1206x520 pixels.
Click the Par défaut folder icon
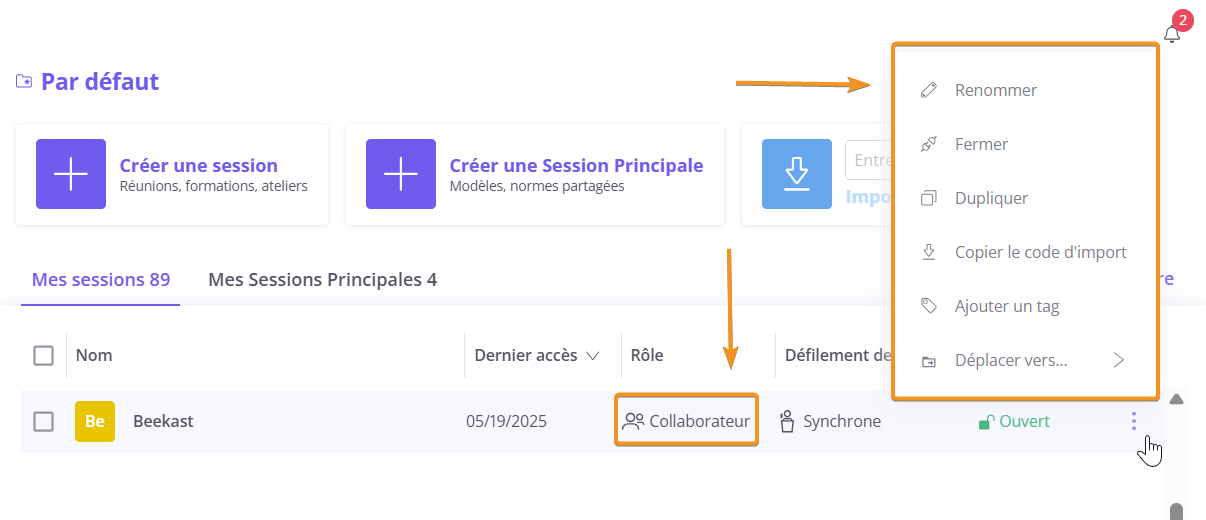coord(24,82)
